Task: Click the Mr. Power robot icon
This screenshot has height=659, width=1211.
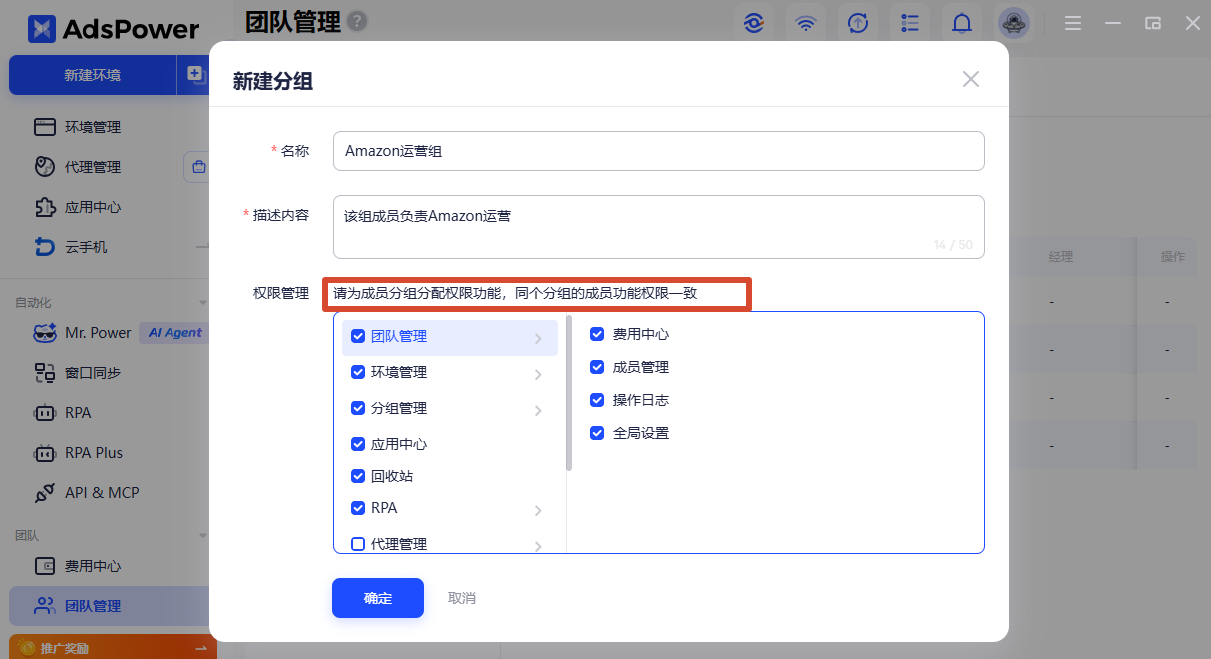Action: 45,333
